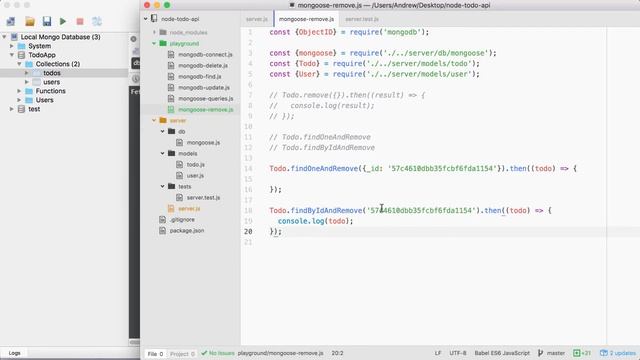
Task: Switch to the server.test.js editor tab
Action: coord(362,19)
